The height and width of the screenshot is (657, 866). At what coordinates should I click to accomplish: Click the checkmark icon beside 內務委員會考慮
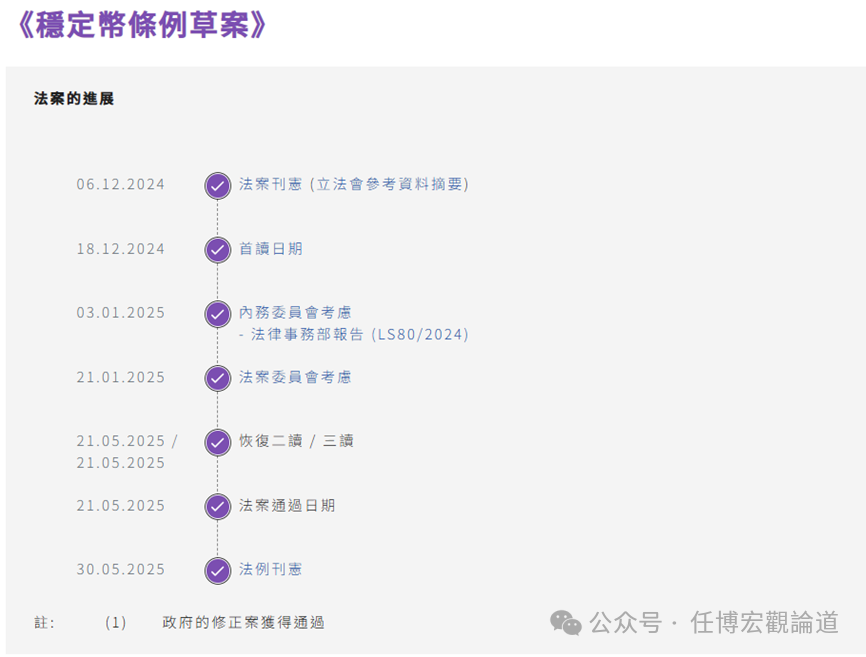coord(217,313)
